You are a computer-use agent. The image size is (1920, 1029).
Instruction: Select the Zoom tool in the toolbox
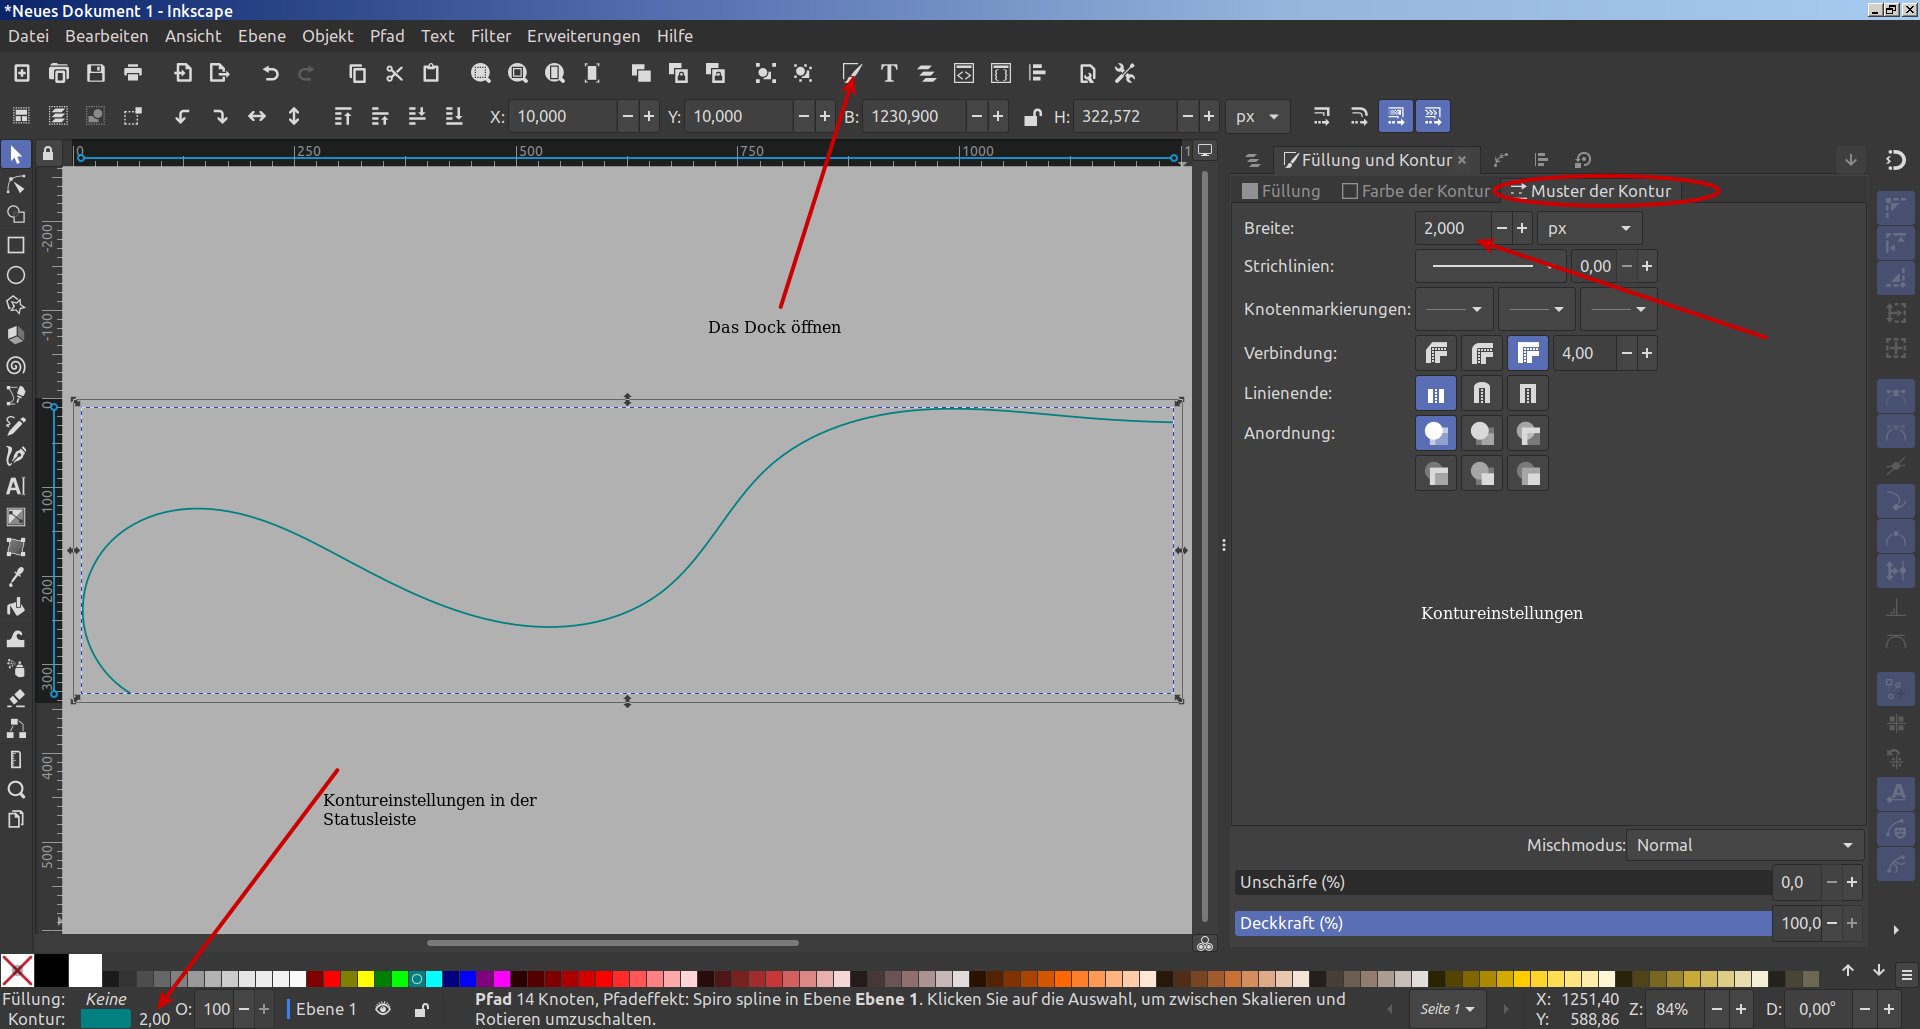tap(16, 790)
